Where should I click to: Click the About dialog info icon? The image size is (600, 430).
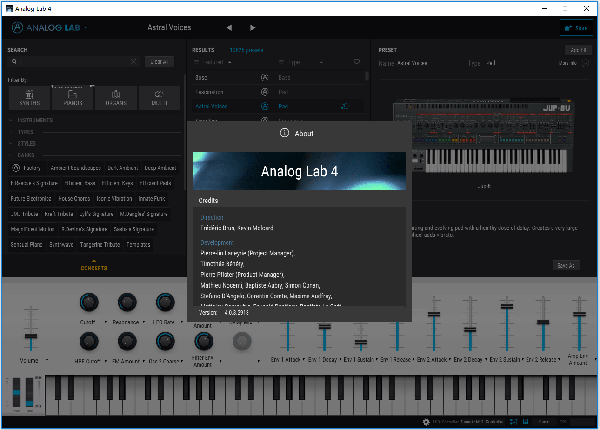point(284,133)
